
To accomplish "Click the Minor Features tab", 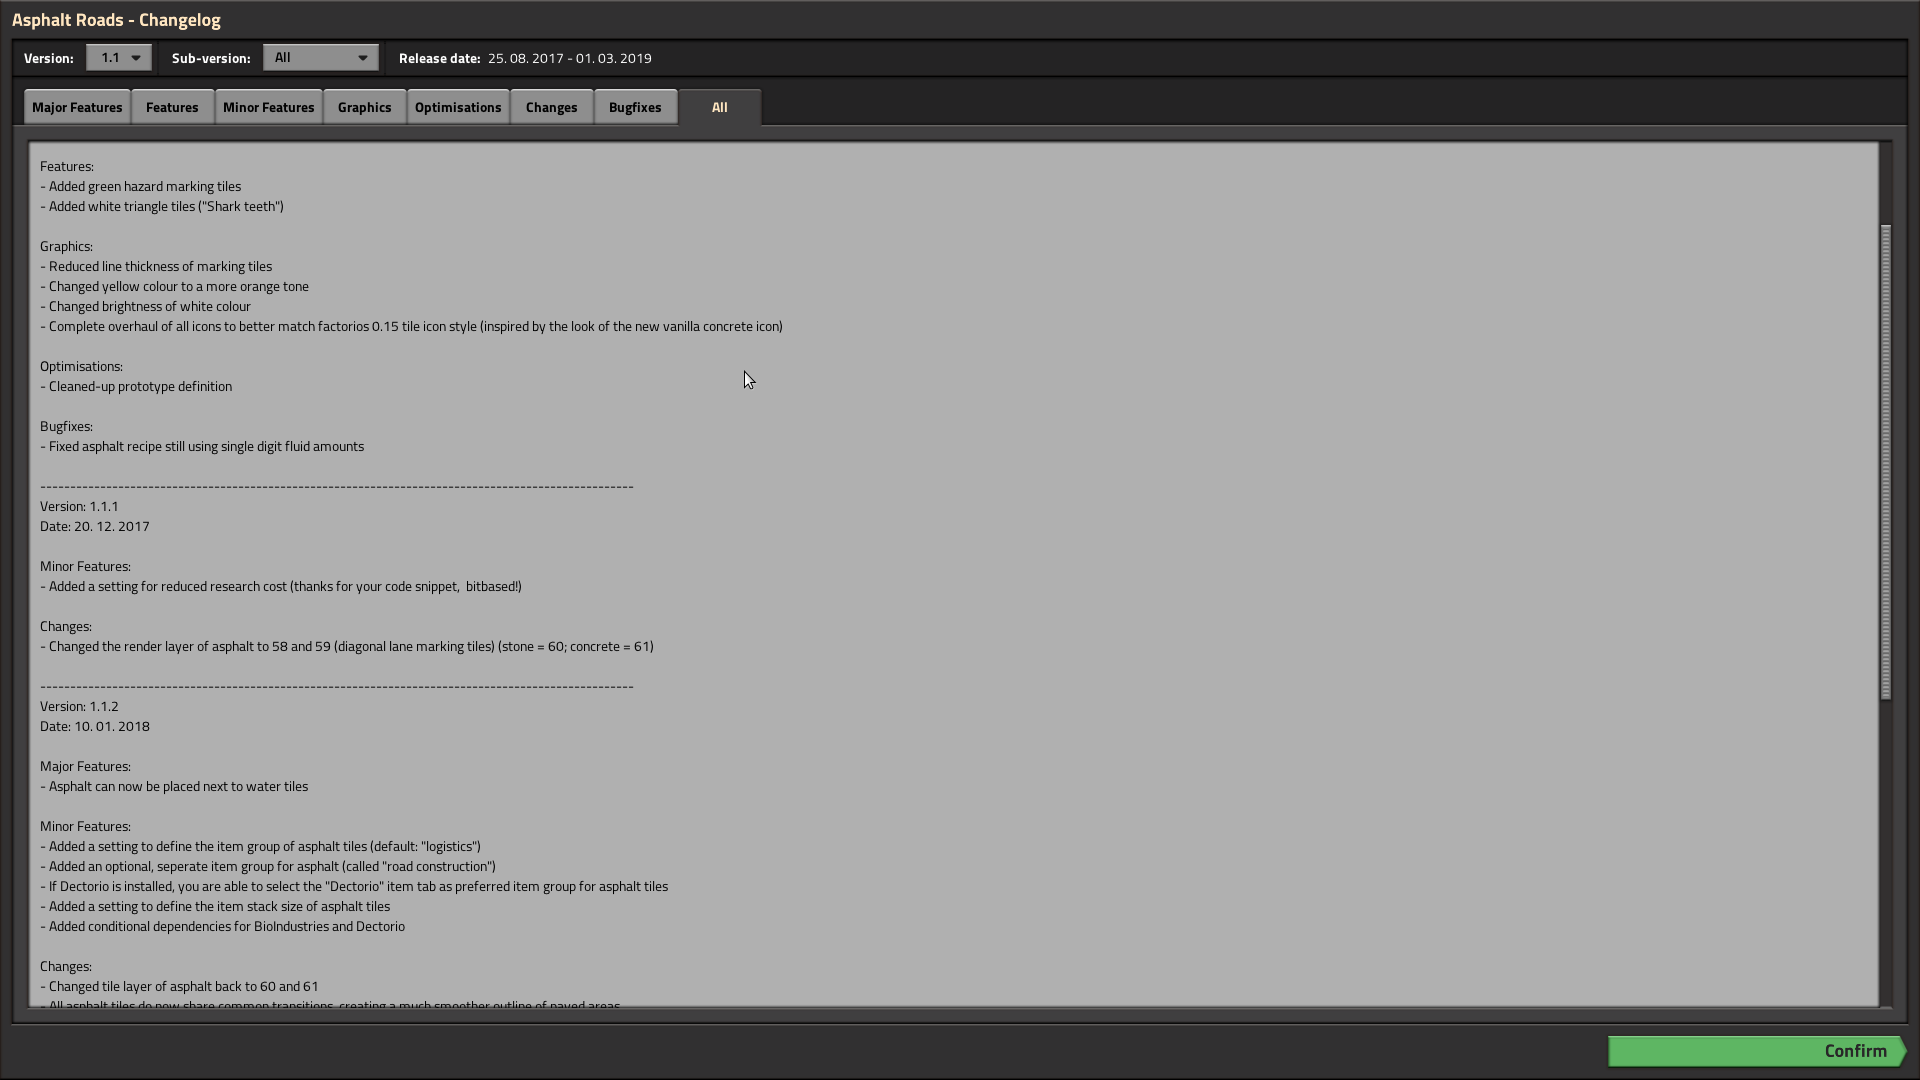I will 268,105.
